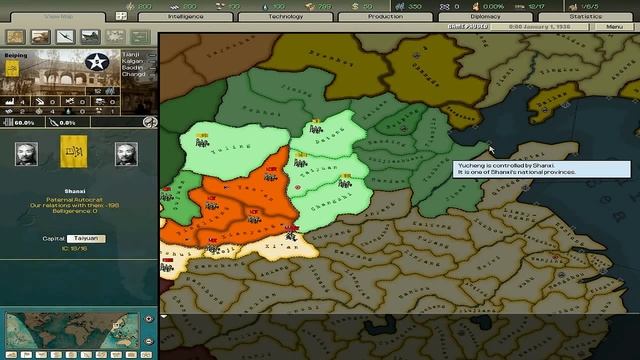The height and width of the screenshot is (360, 640).
Task: Click the yellow Shanxi flag on Beiping panel
Action: (x=12, y=68)
